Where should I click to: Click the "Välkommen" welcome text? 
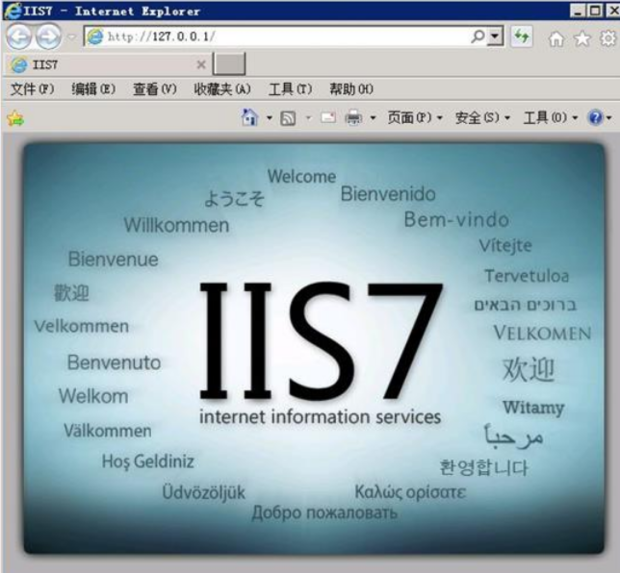(108, 431)
